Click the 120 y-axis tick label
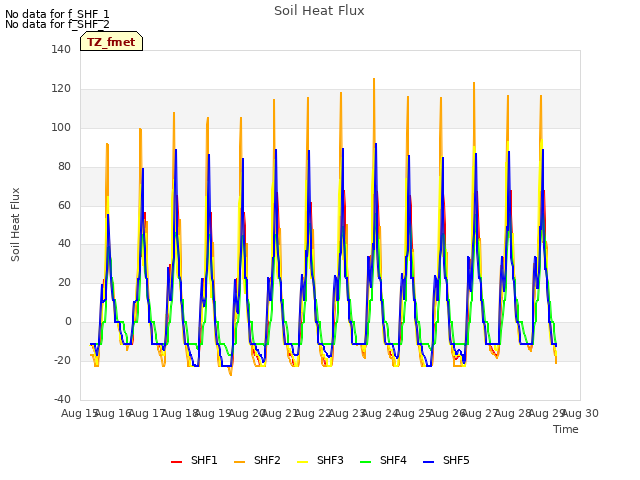 (x=61, y=89)
